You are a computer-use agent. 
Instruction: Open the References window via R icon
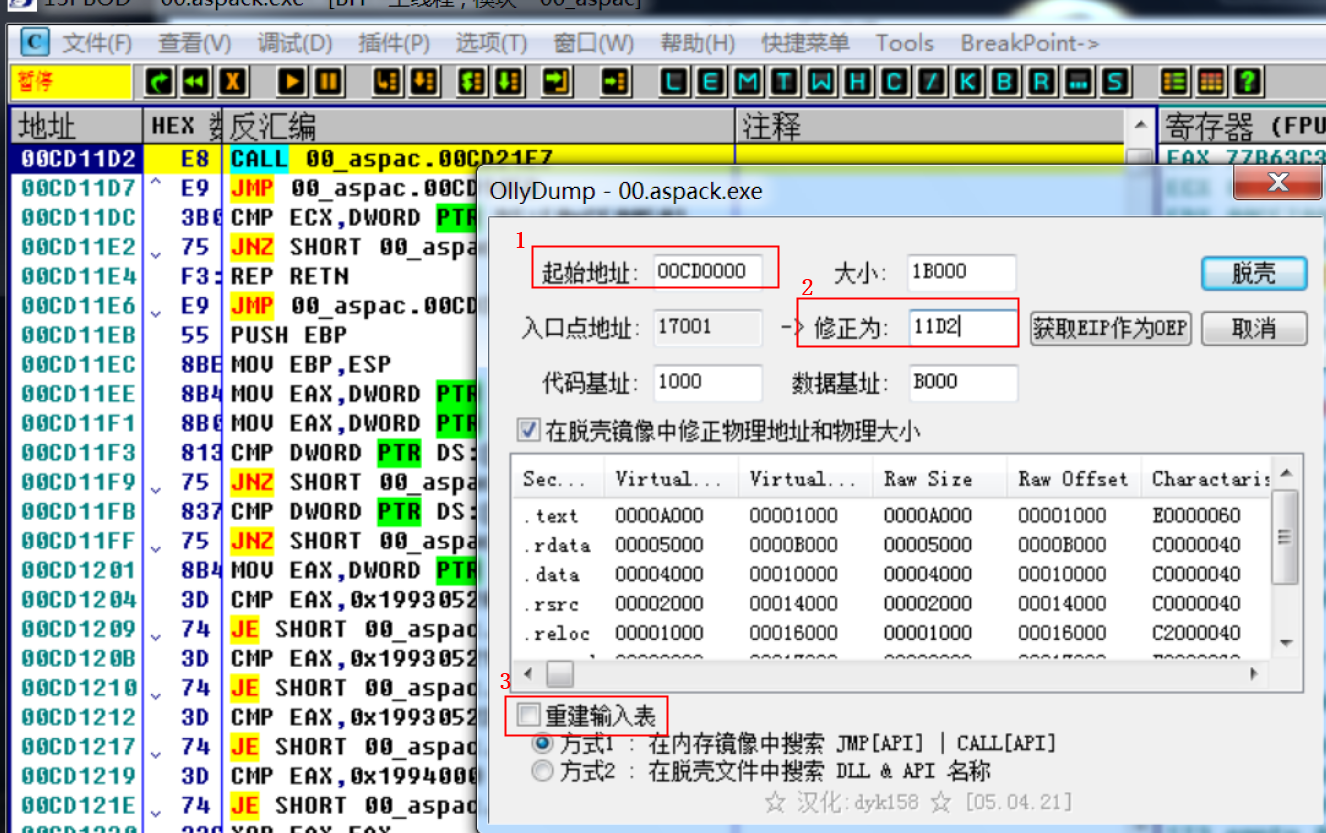(x=1040, y=81)
